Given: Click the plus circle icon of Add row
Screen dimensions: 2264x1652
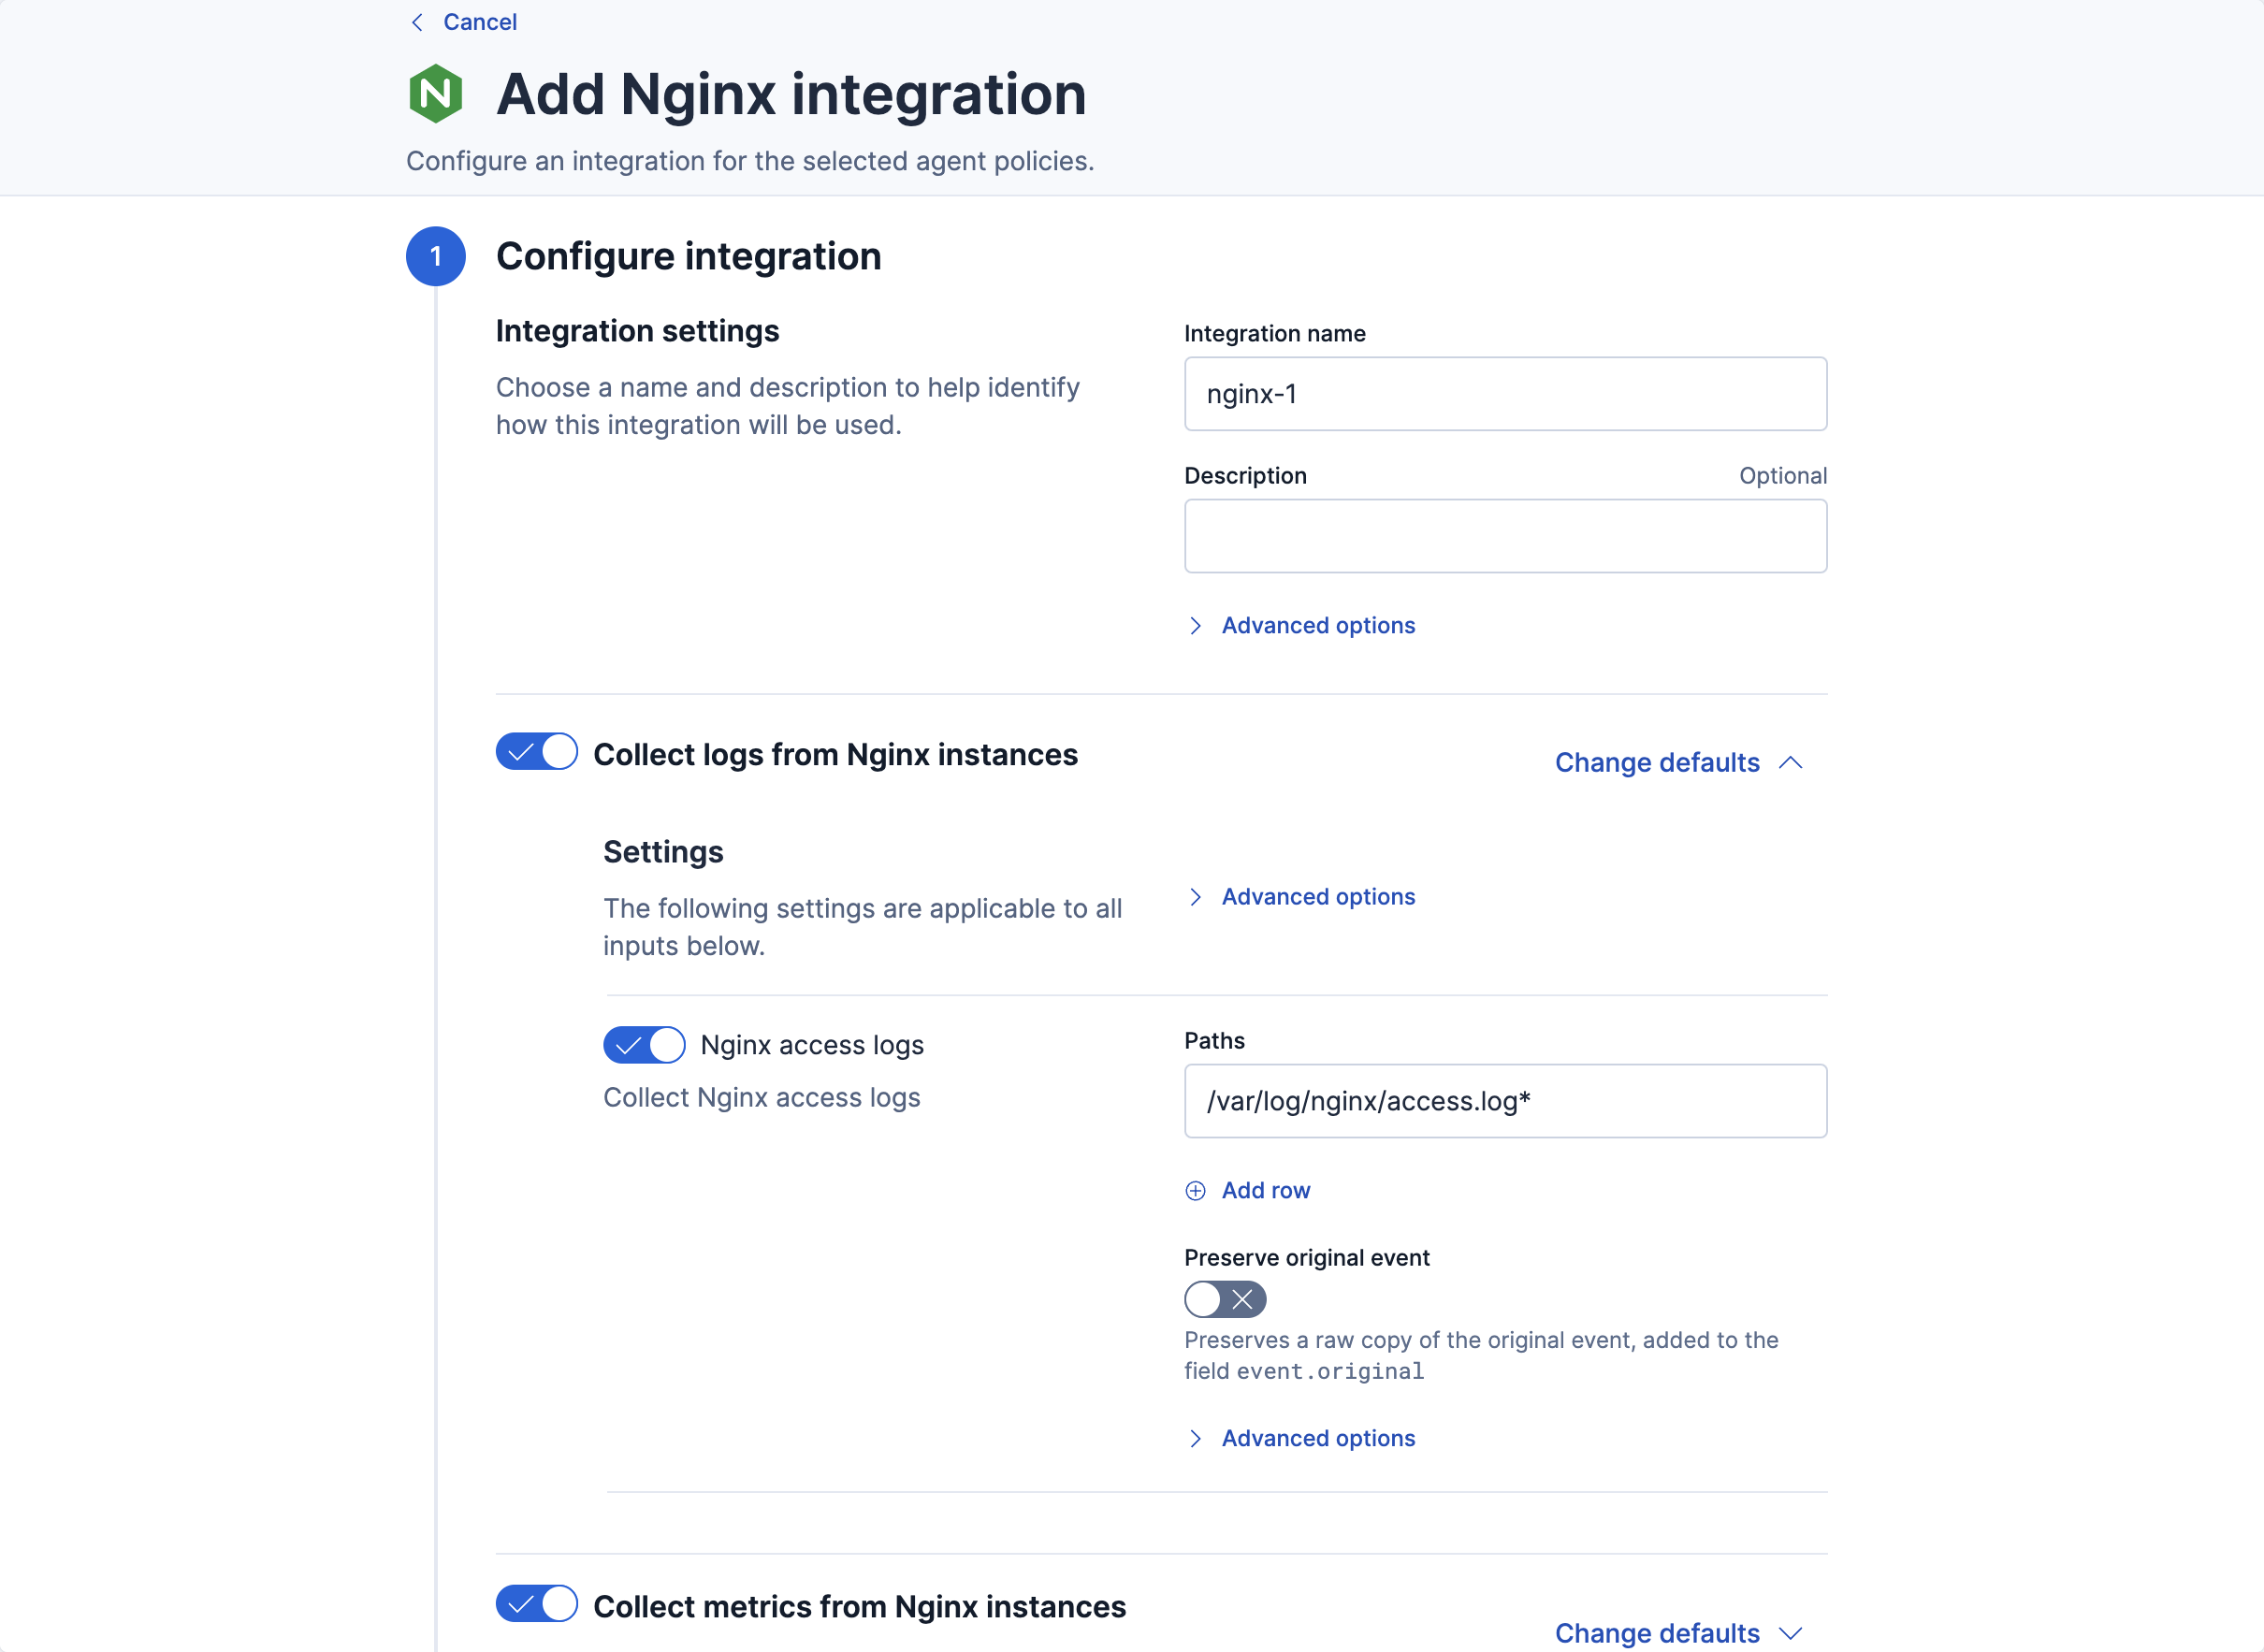Looking at the screenshot, I should (1195, 1191).
